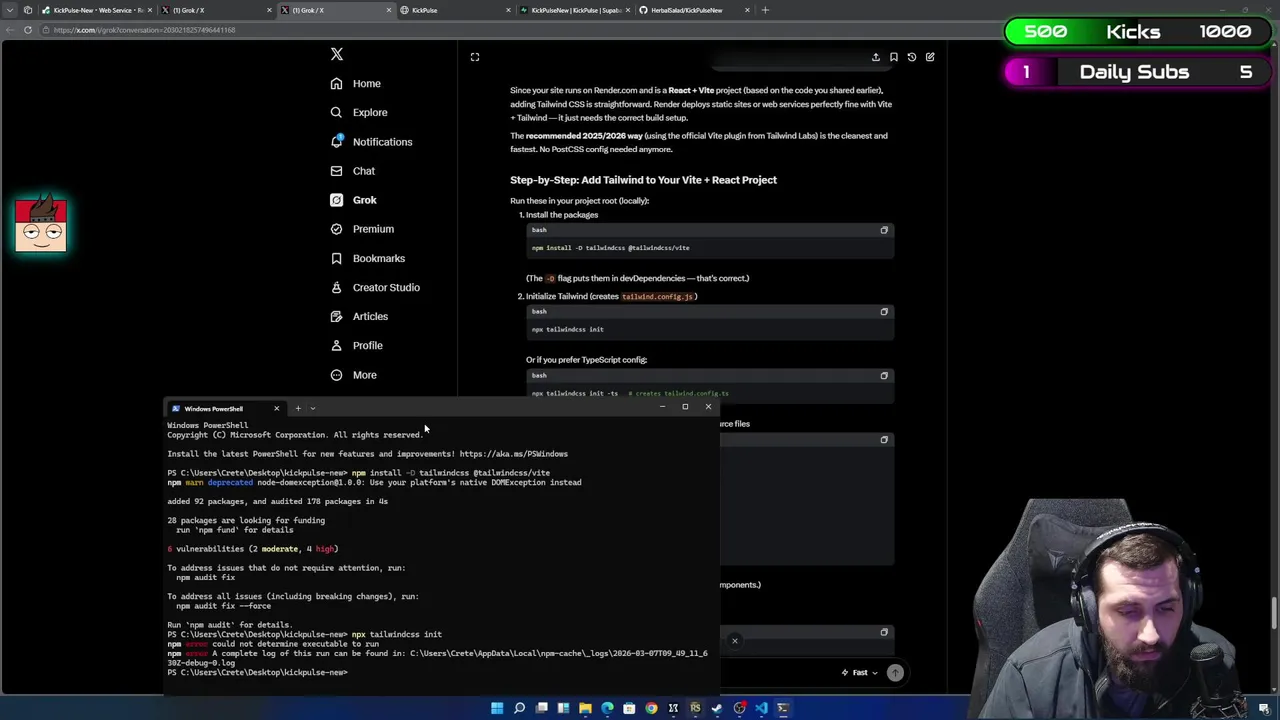The image size is (1280, 720).
Task: Switch to the KickPulseNew Supabase tab
Action: pyautogui.click(x=575, y=10)
